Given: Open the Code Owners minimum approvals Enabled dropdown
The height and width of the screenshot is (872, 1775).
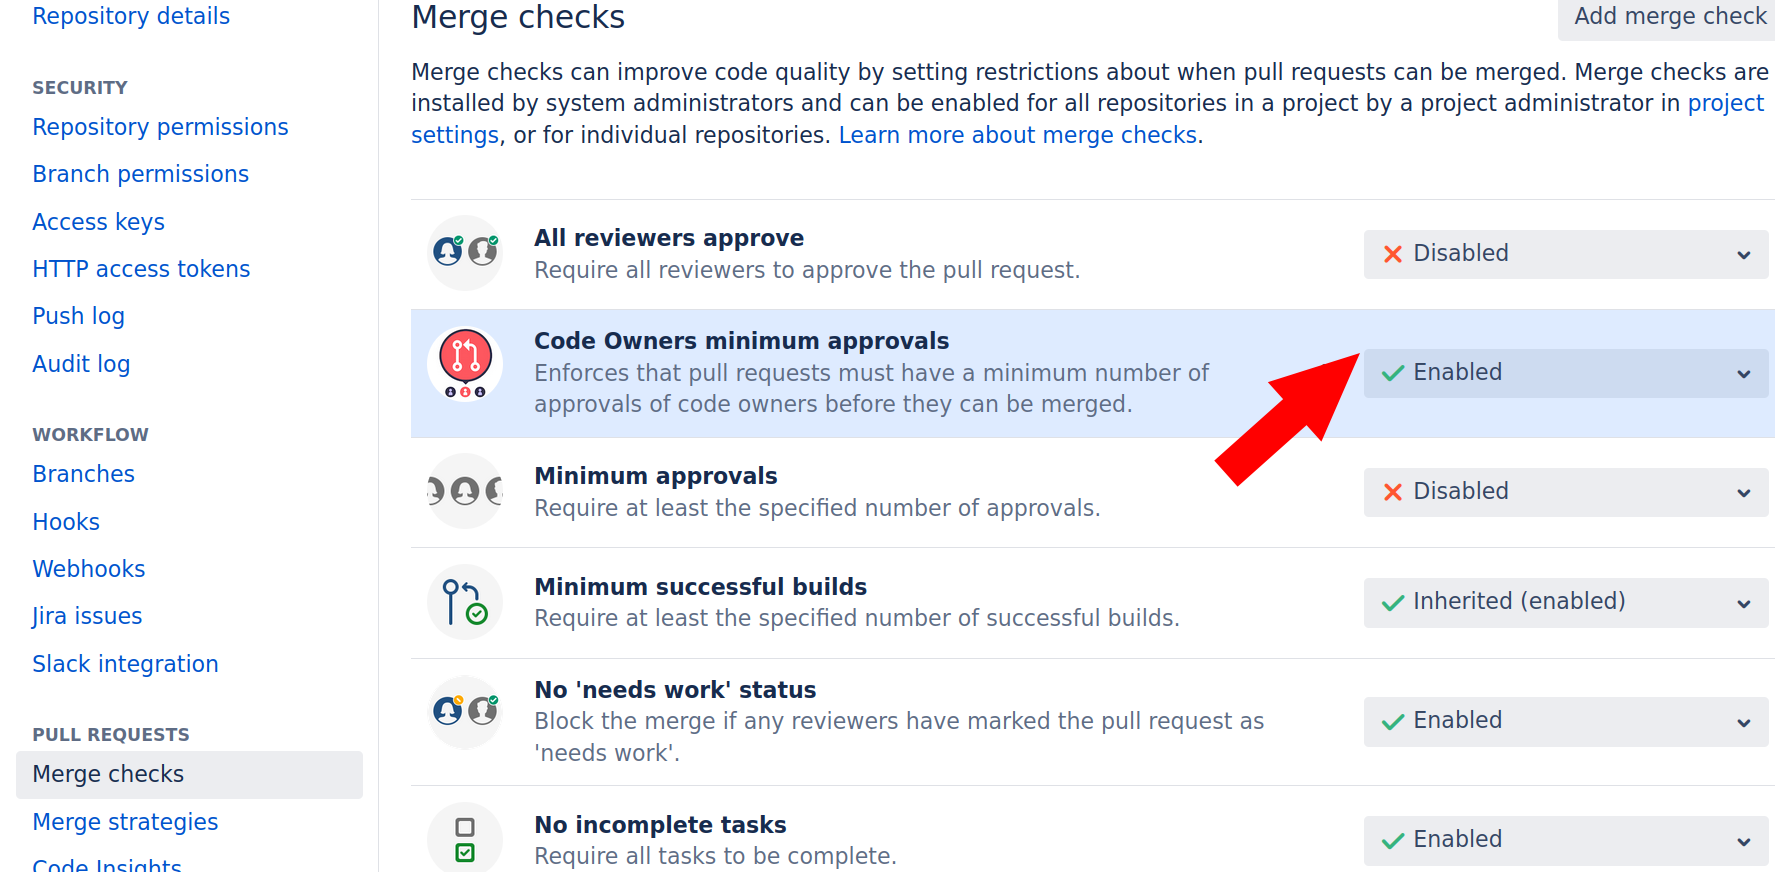Looking at the screenshot, I should (1565, 373).
